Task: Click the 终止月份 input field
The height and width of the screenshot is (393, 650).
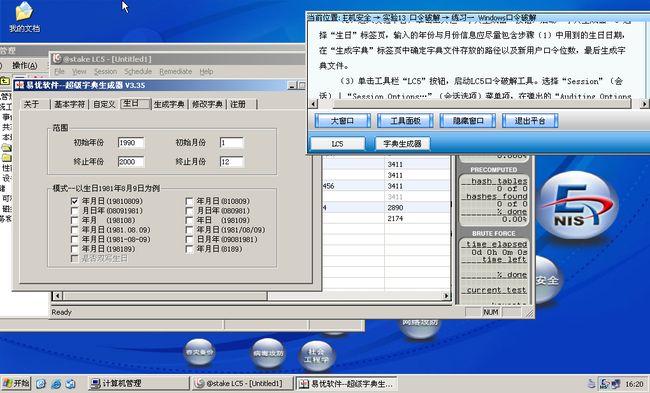Action: (232, 162)
